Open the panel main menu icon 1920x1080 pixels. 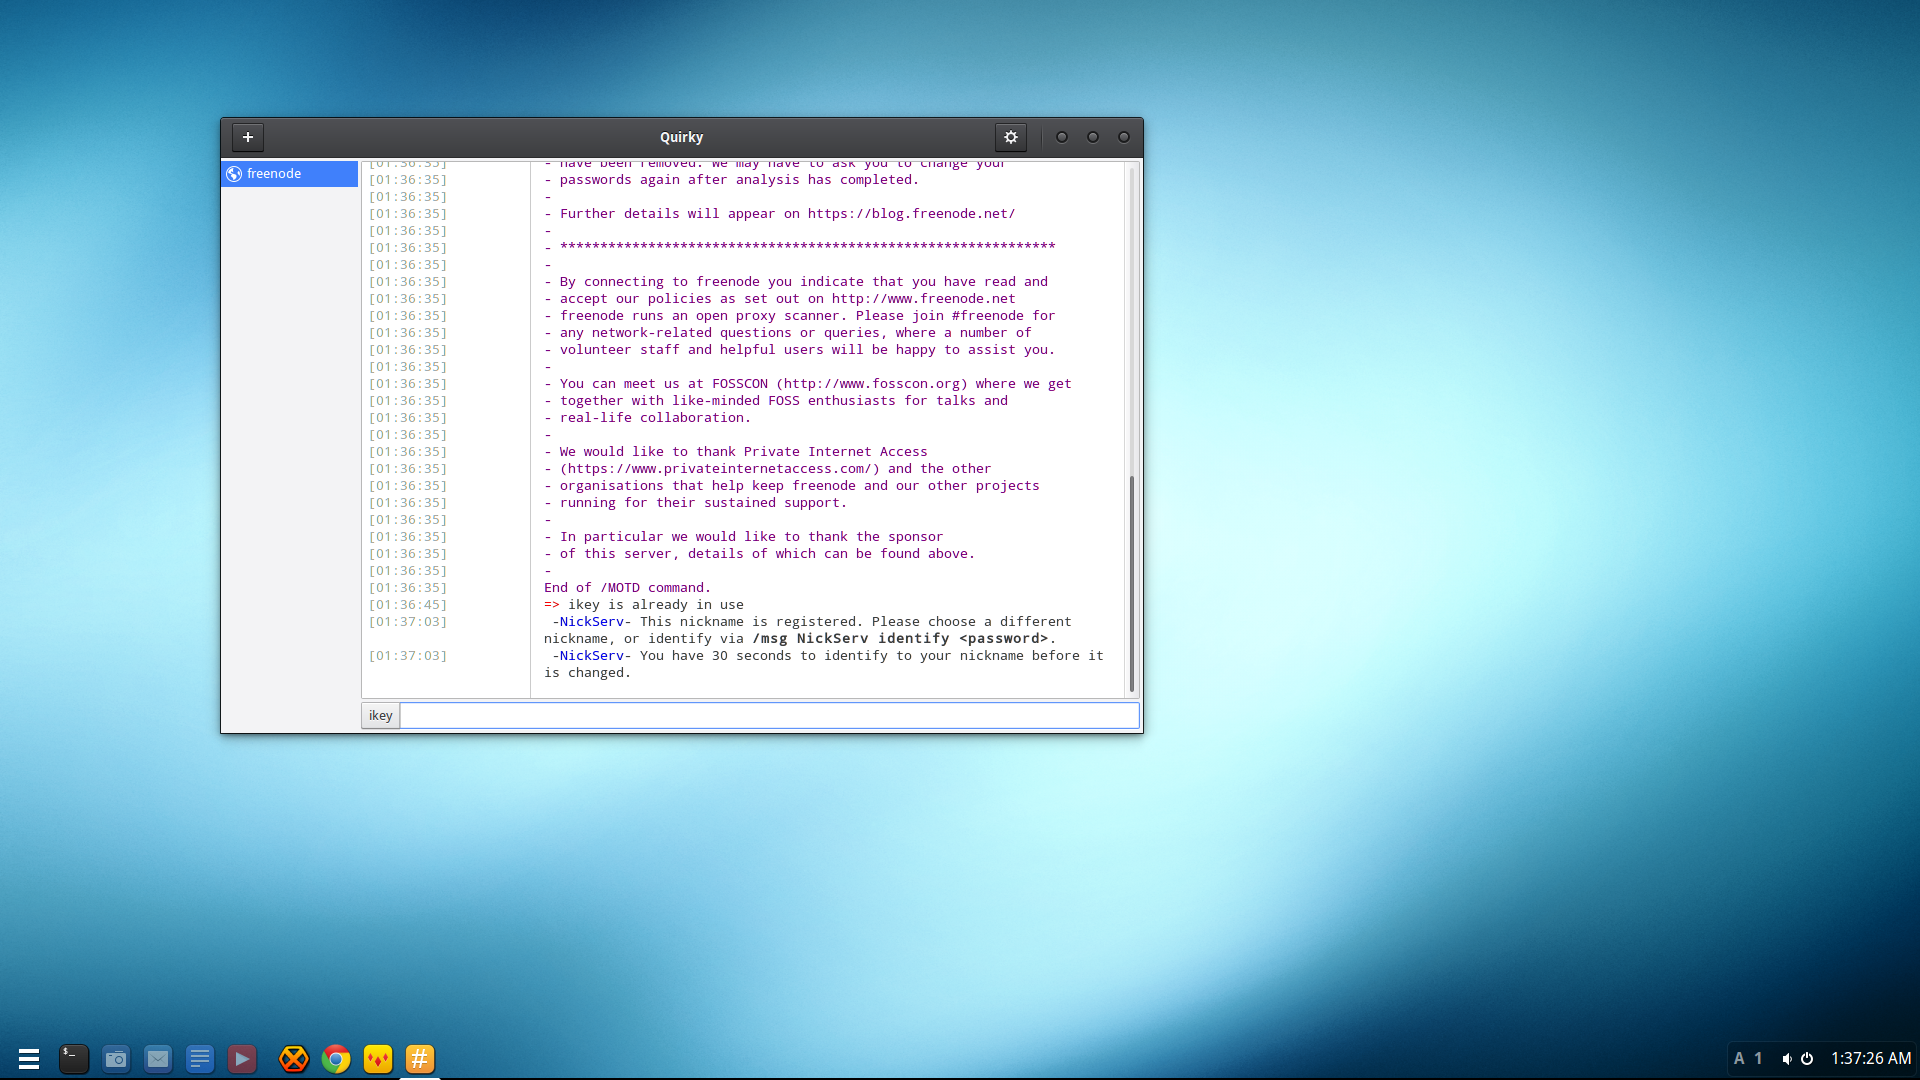pyautogui.click(x=29, y=1059)
